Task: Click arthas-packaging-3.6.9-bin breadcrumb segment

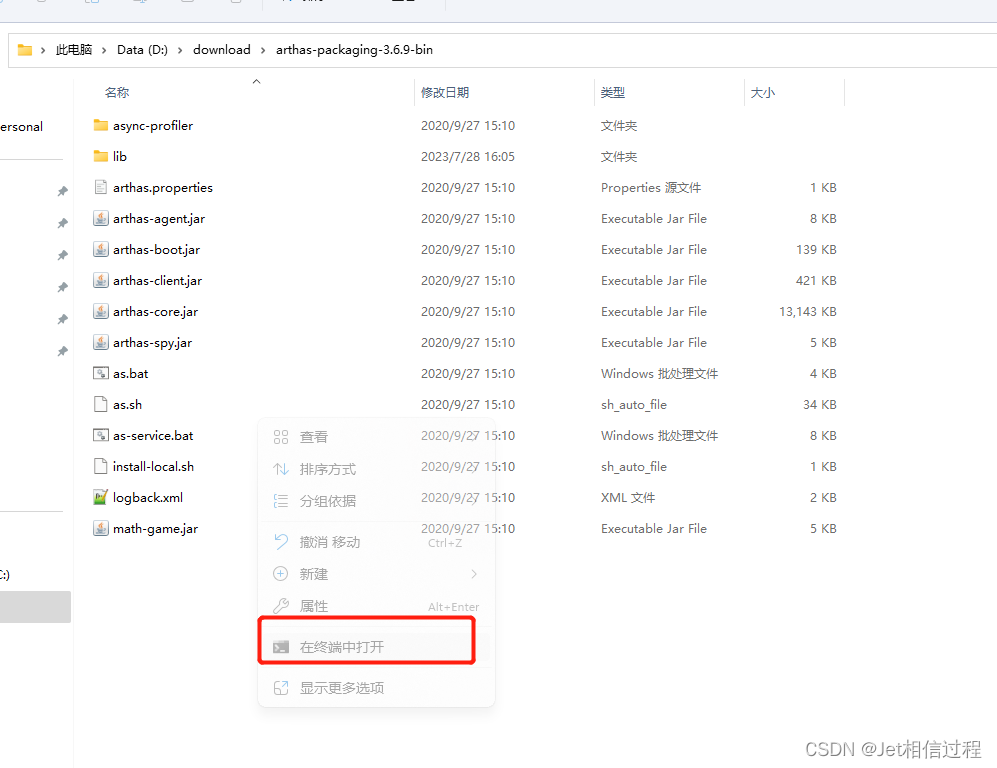Action: point(354,50)
